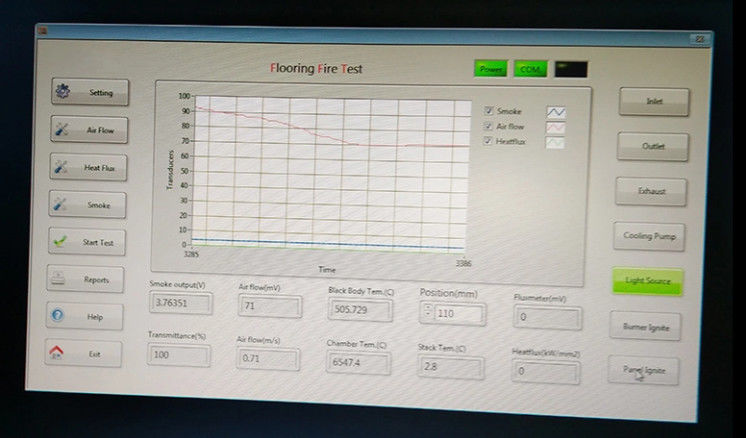746x438 pixels.
Task: Click the Exit house icon
Action: pos(58,354)
